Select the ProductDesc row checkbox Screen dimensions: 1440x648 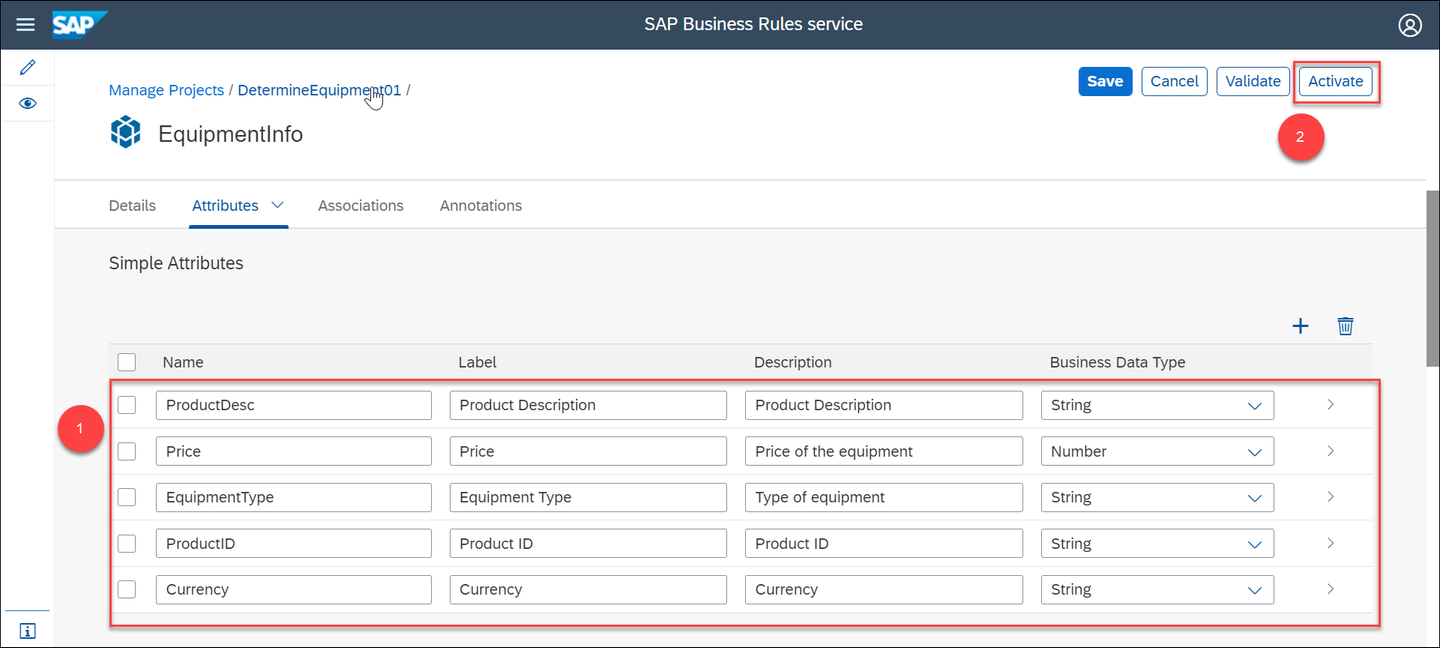[127, 405]
